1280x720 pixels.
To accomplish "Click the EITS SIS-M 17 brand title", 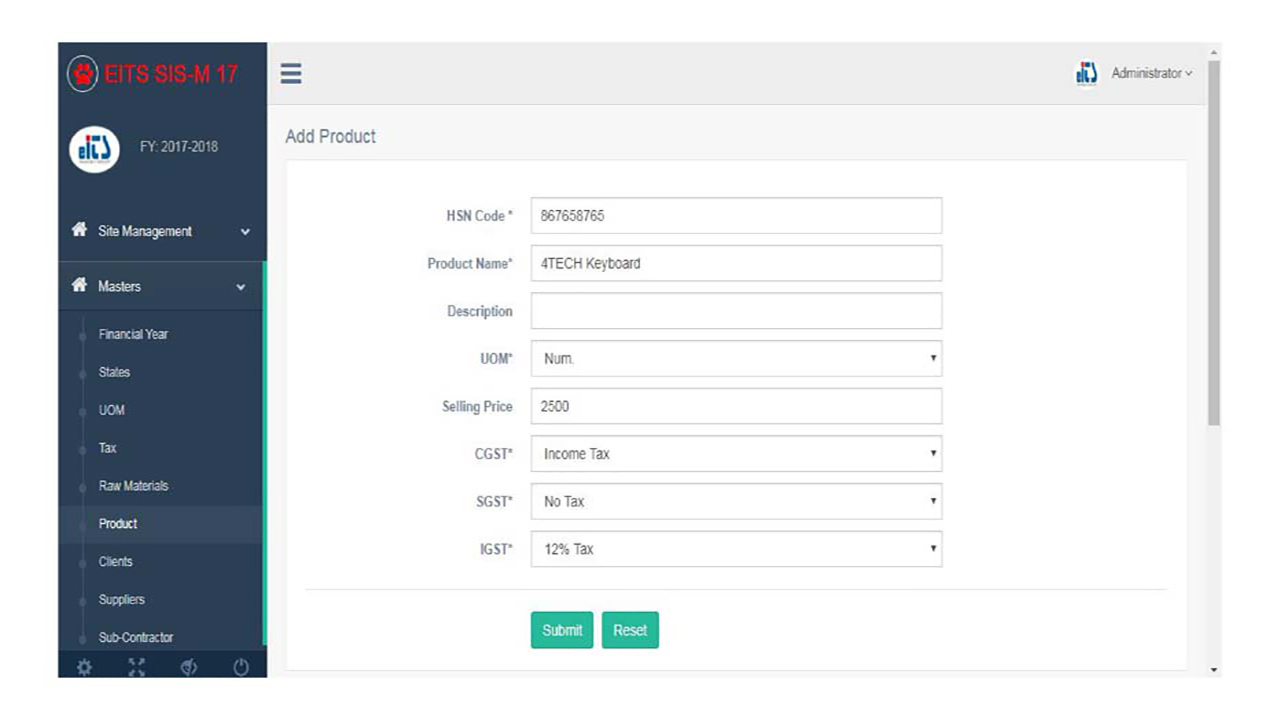I will [x=171, y=74].
